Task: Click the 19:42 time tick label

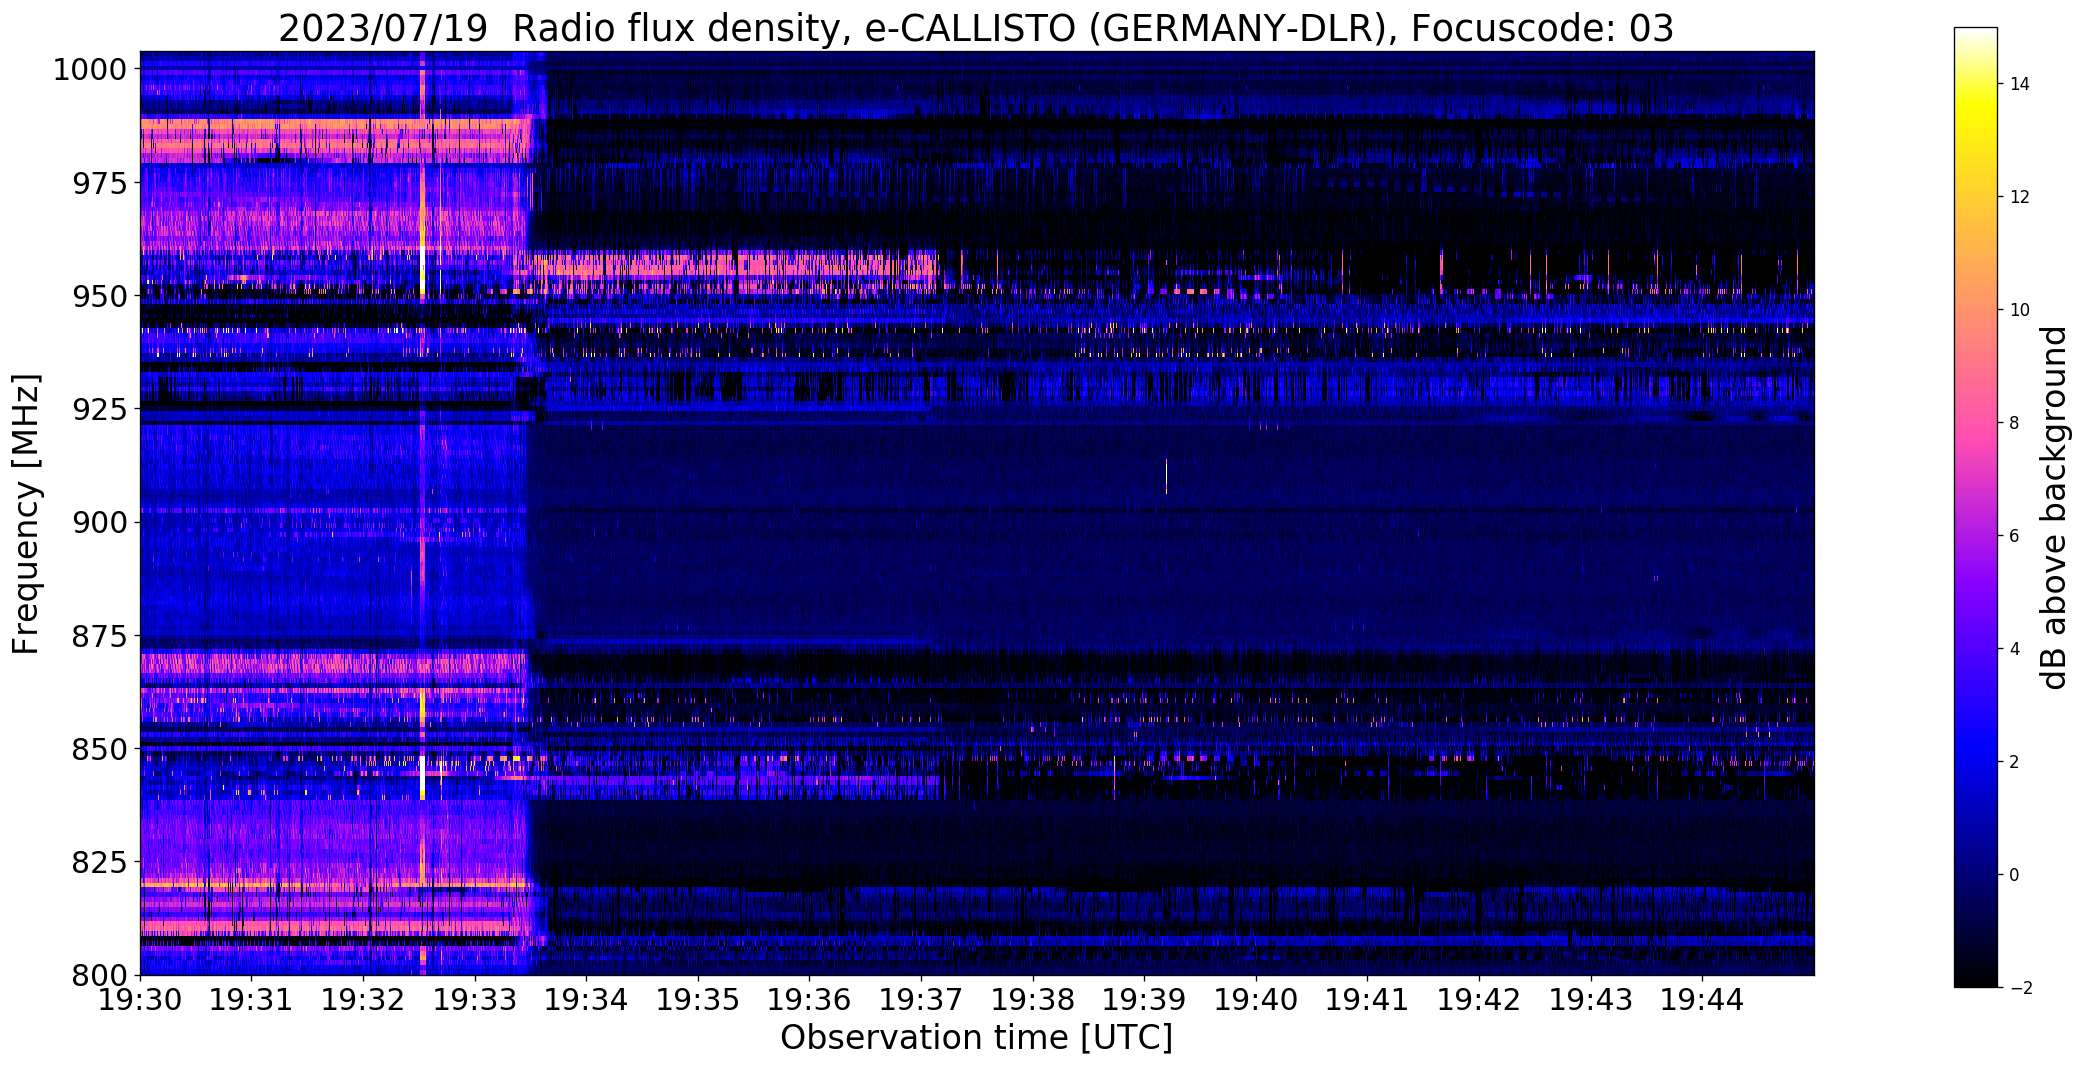Action: coord(1480,999)
